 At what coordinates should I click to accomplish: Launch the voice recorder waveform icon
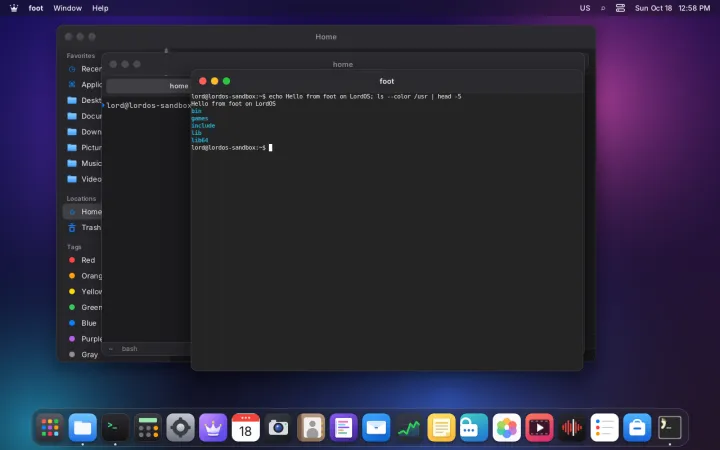pos(572,428)
